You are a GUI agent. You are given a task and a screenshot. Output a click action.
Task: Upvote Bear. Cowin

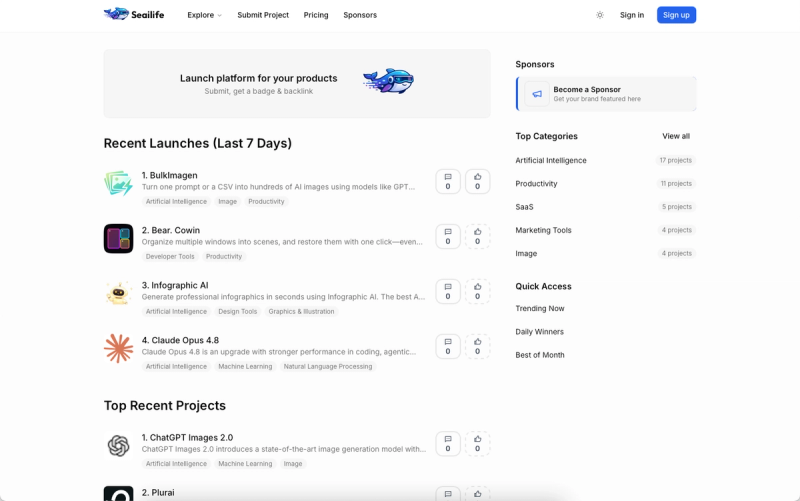[x=478, y=237]
